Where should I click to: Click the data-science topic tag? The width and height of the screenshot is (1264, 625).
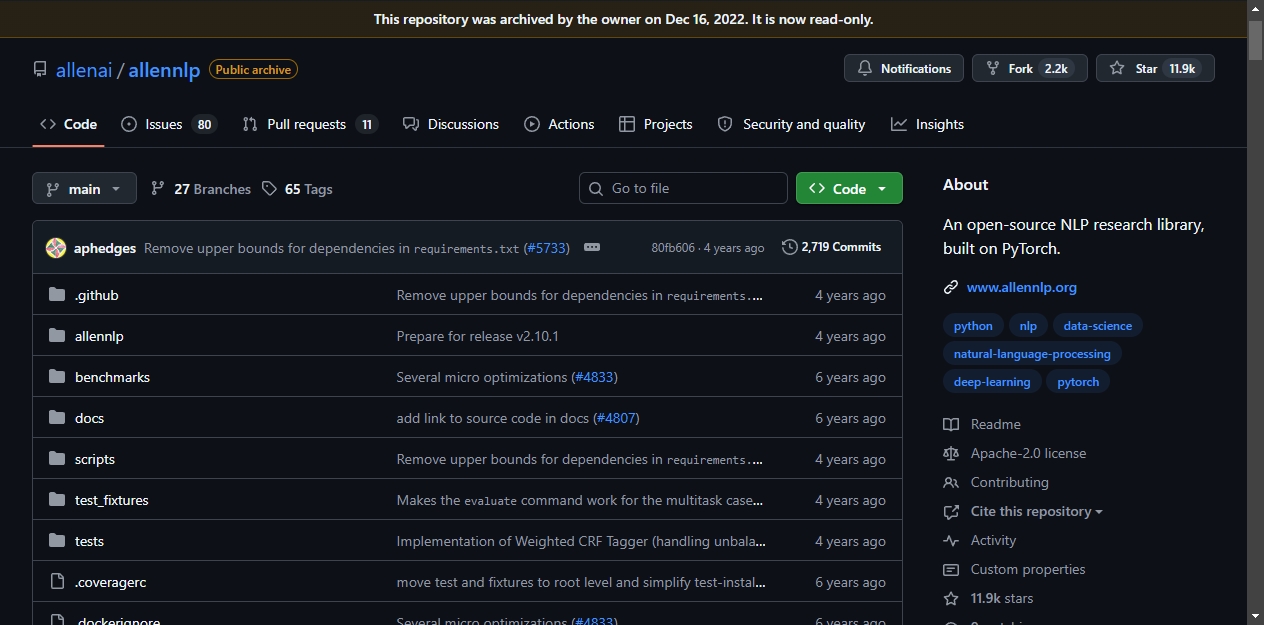[x=1098, y=326]
